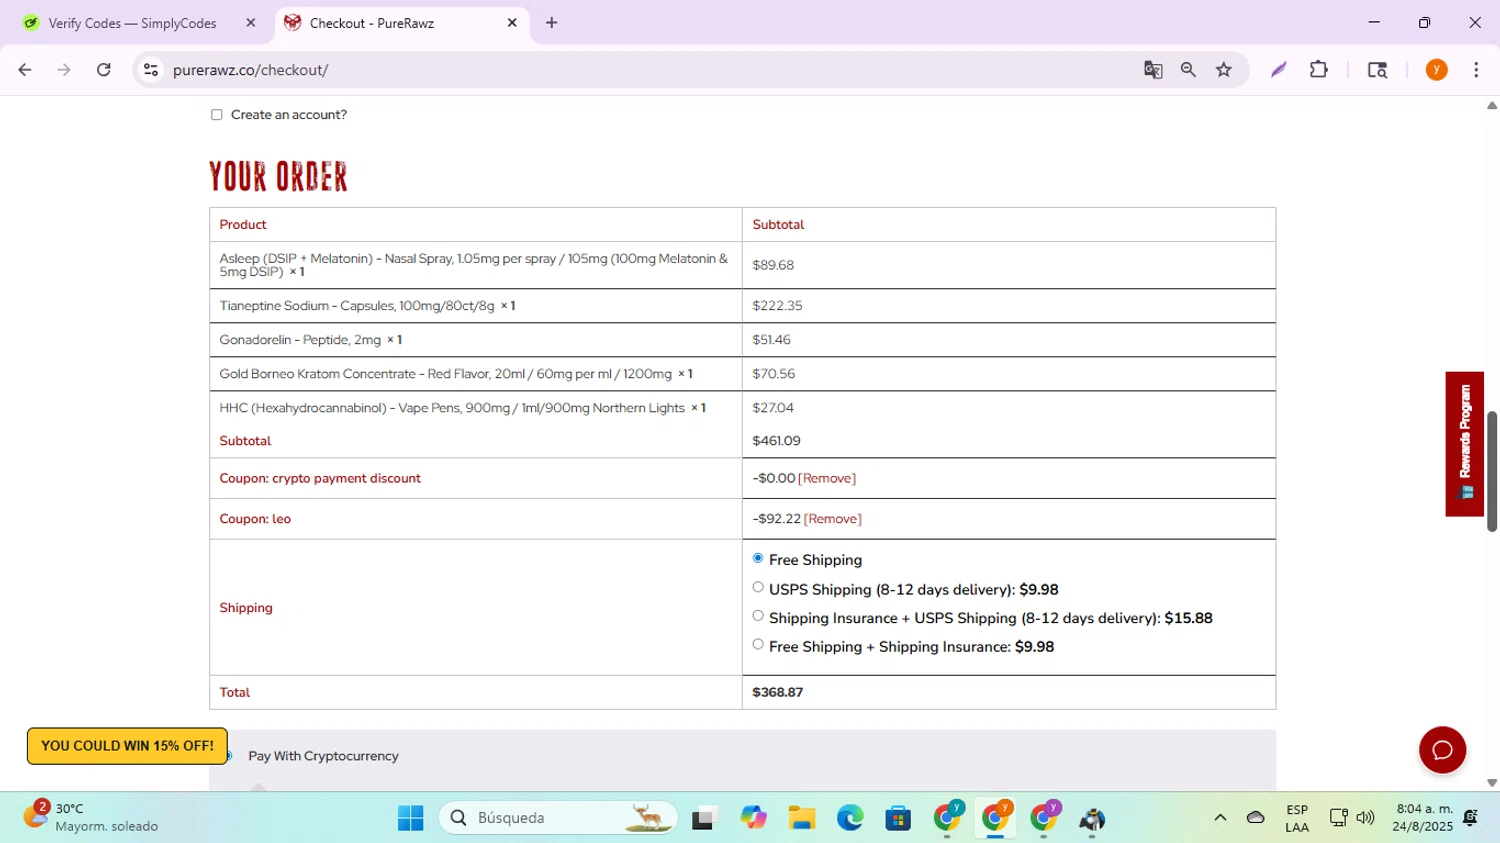This screenshot has width=1500, height=843.
Task: Open Chrome three-dot menu
Action: [x=1476, y=70]
